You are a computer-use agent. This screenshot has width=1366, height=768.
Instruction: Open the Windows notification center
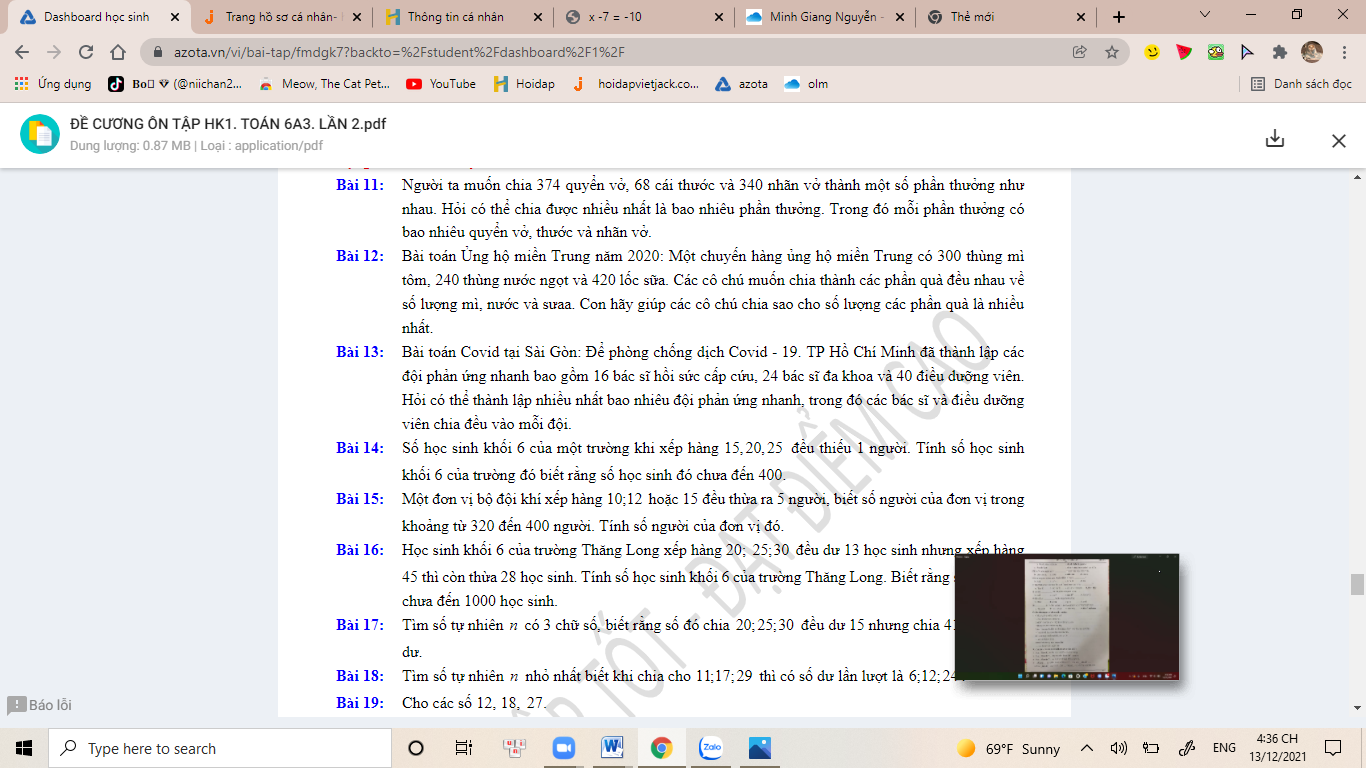1332,748
